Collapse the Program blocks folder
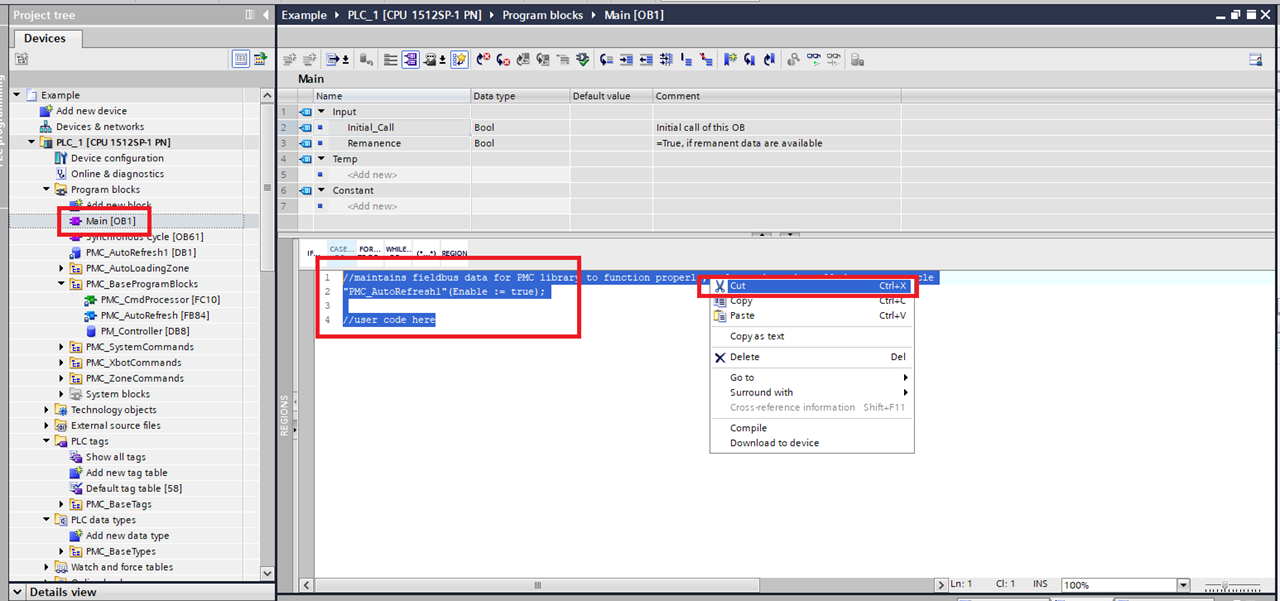This screenshot has height=601, width=1280. [x=47, y=190]
